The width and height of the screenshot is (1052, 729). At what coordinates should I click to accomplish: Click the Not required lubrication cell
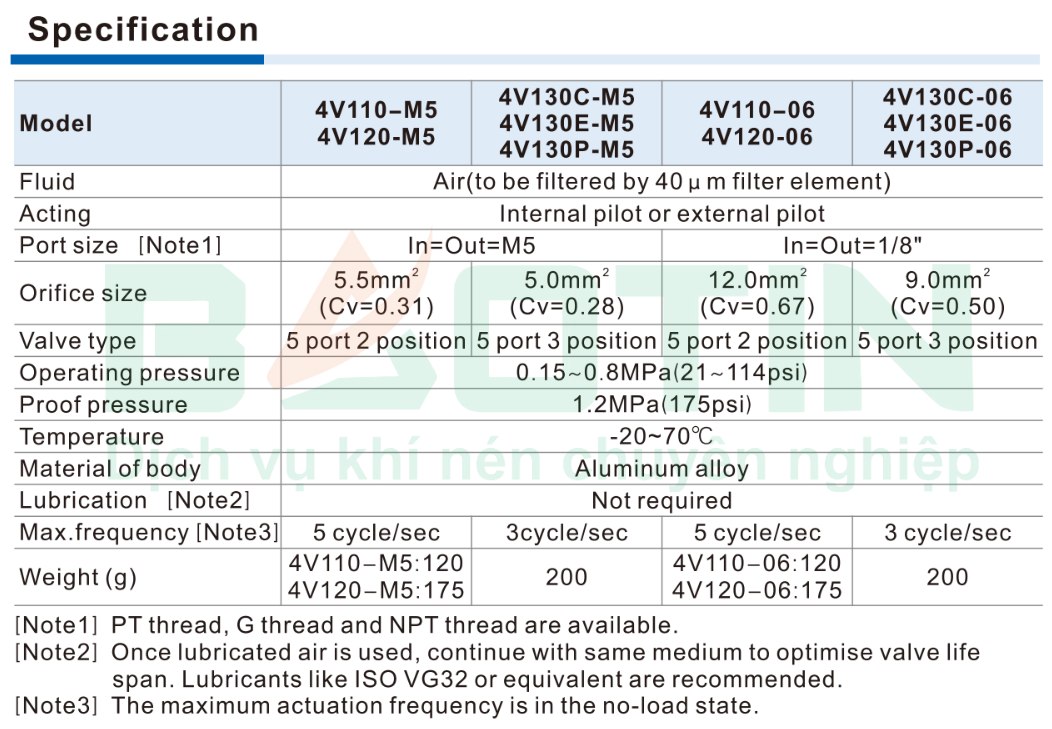pos(661,501)
